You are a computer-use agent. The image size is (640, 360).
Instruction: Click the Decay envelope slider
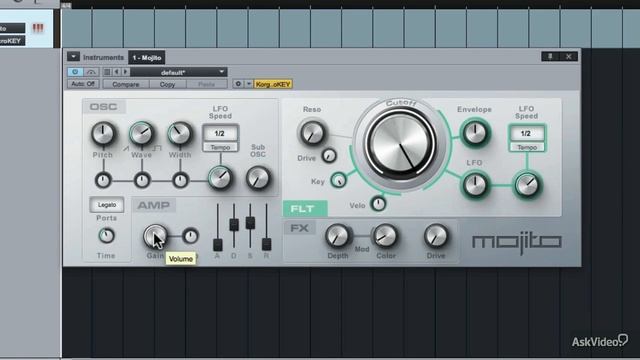coord(234,224)
